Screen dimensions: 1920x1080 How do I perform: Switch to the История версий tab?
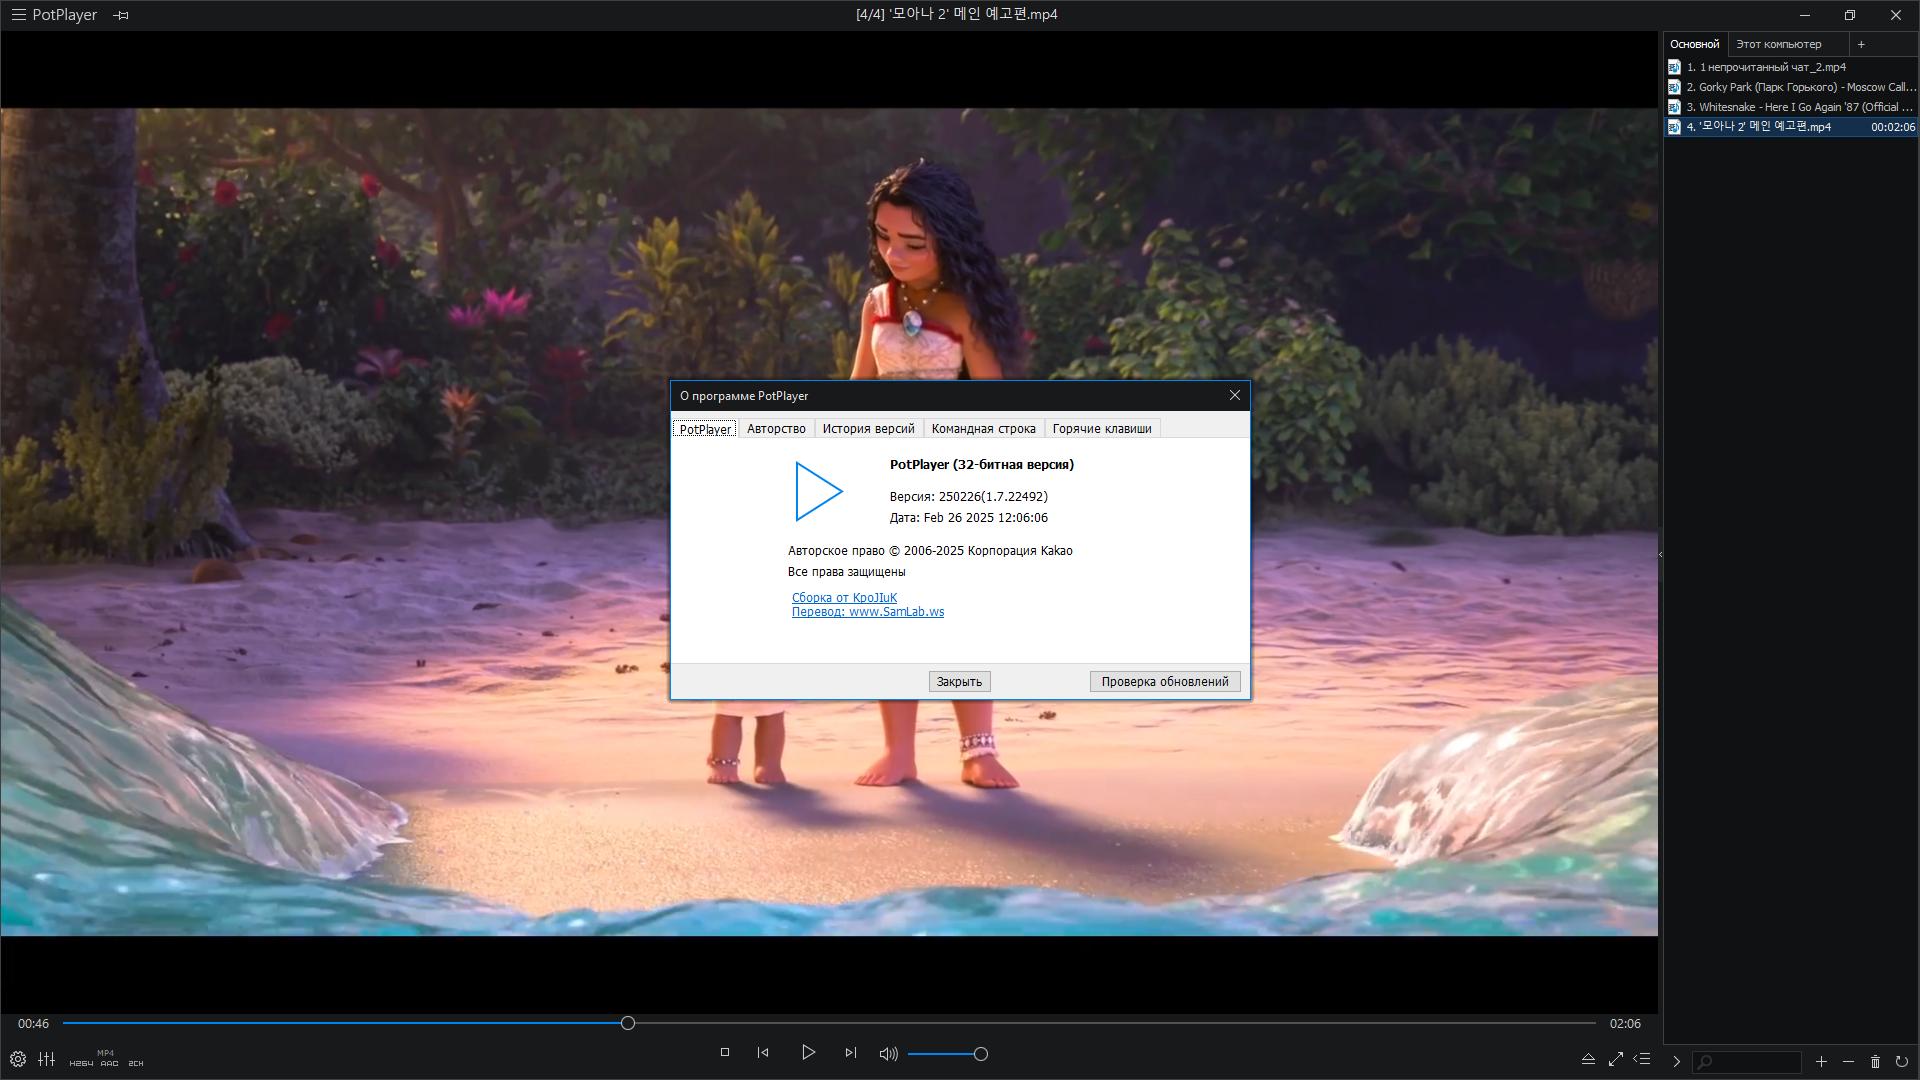tap(868, 429)
